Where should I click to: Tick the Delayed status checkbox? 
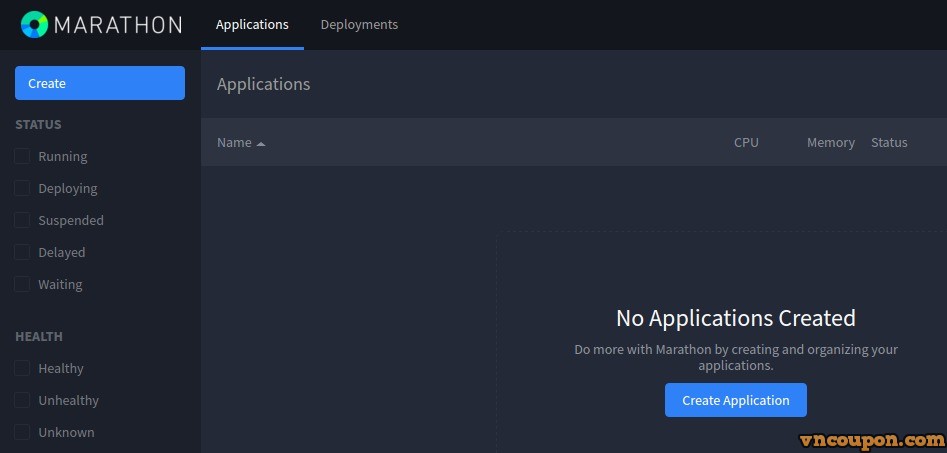coord(22,252)
